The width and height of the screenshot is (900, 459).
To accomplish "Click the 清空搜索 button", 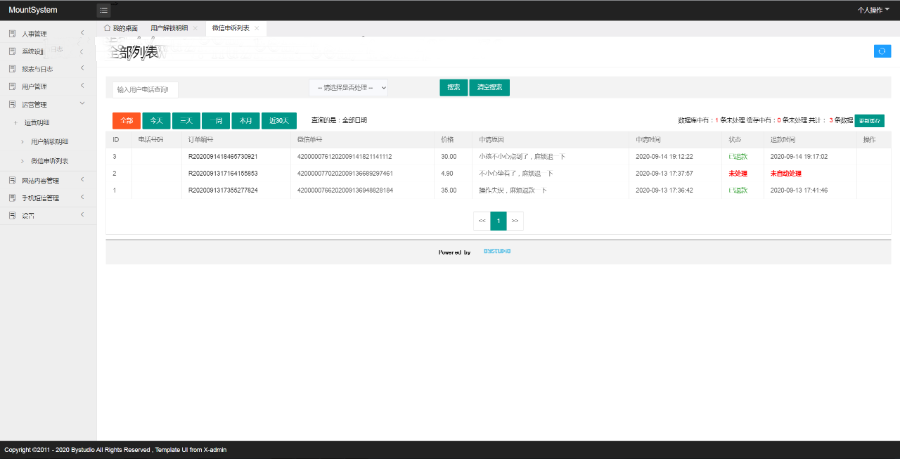I will coord(490,87).
